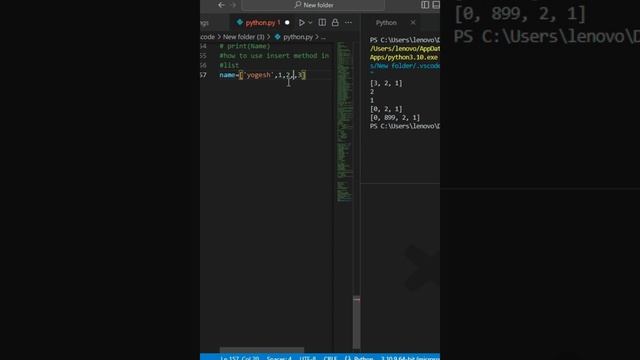Click the code minimap overview
This screenshot has width=640, height=360.
pyautogui.click(x=344, y=122)
